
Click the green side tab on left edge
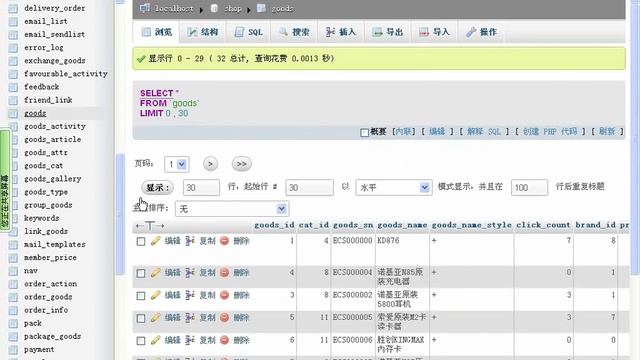(x=5, y=180)
